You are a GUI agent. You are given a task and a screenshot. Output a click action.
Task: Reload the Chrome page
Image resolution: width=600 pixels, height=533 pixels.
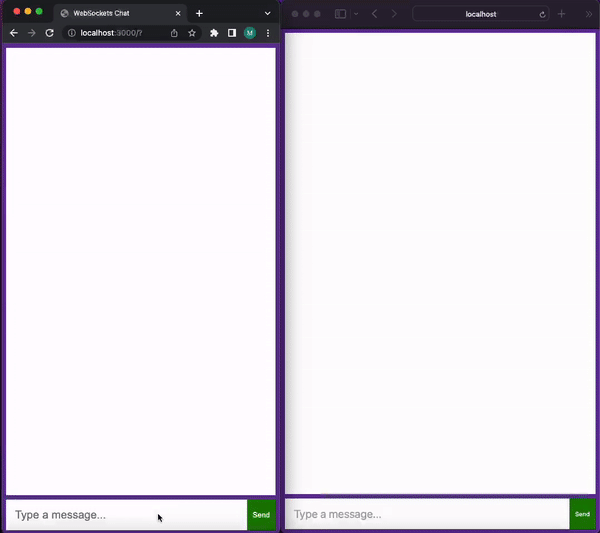tap(49, 33)
